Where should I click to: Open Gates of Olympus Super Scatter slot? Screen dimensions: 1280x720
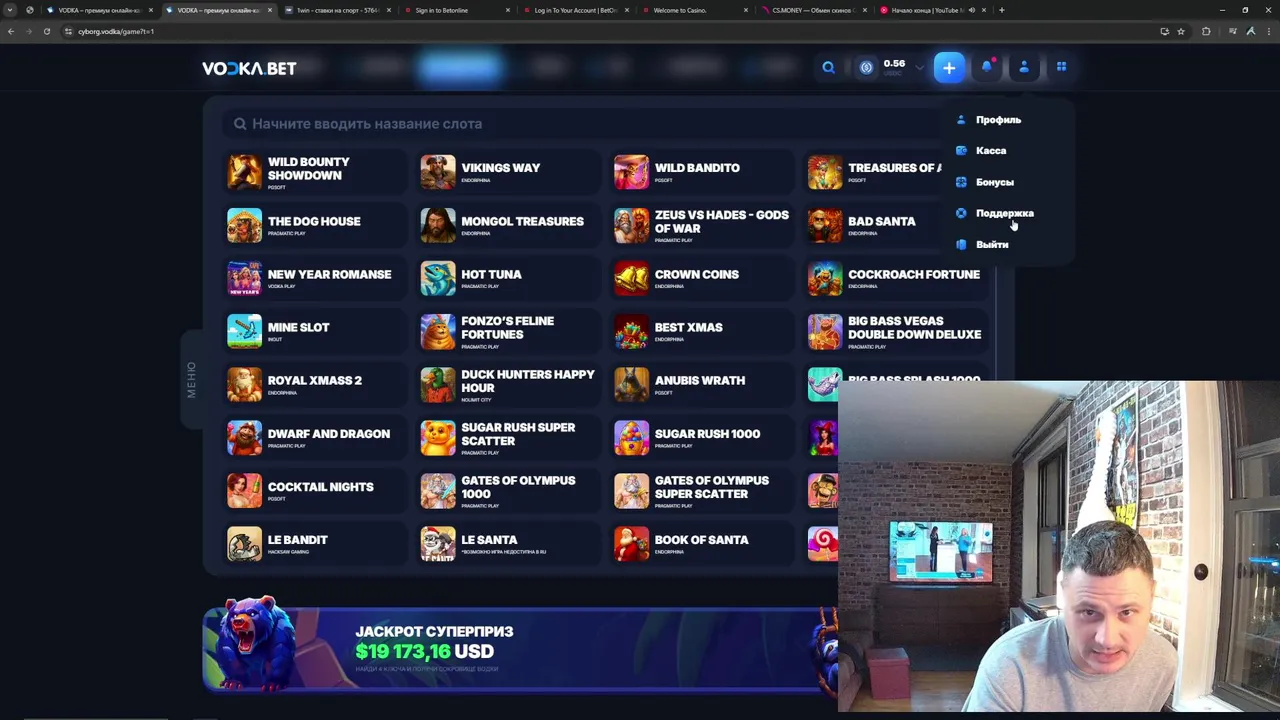(702, 490)
